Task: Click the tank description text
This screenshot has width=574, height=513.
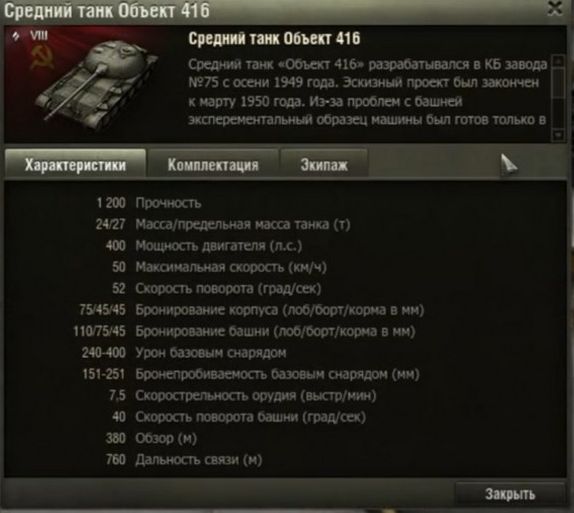Action: click(368, 92)
